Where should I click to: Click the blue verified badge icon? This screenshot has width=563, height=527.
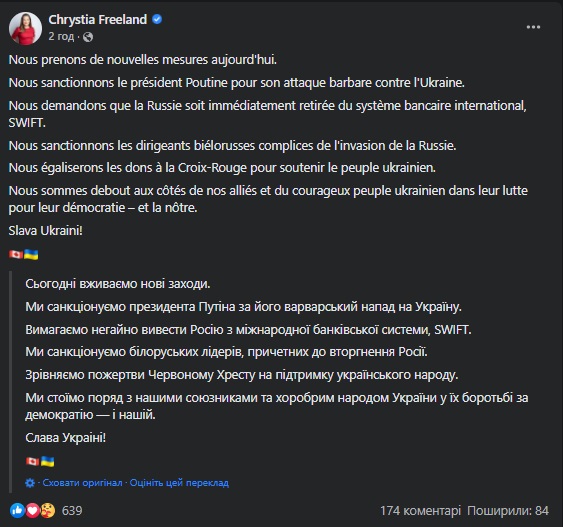(157, 19)
